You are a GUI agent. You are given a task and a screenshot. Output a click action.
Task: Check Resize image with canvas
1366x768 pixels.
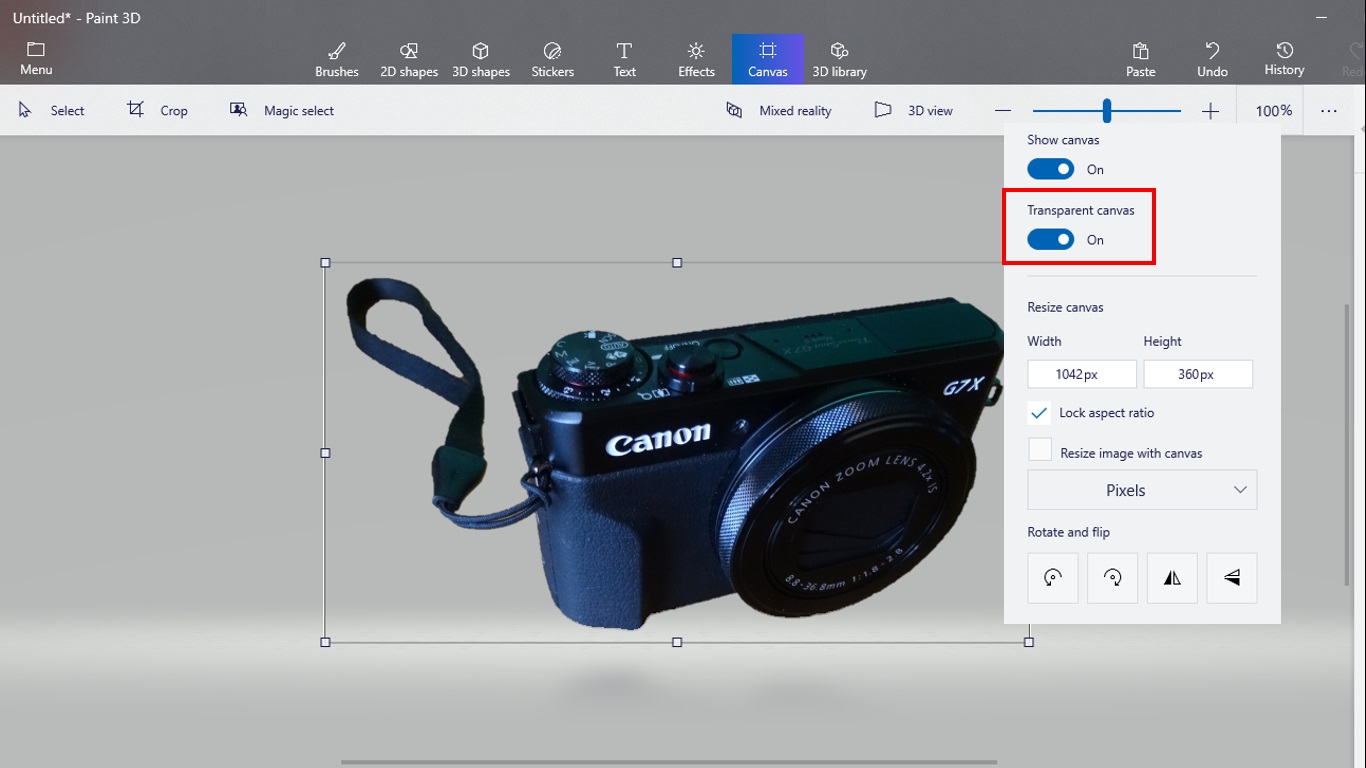tap(1040, 452)
